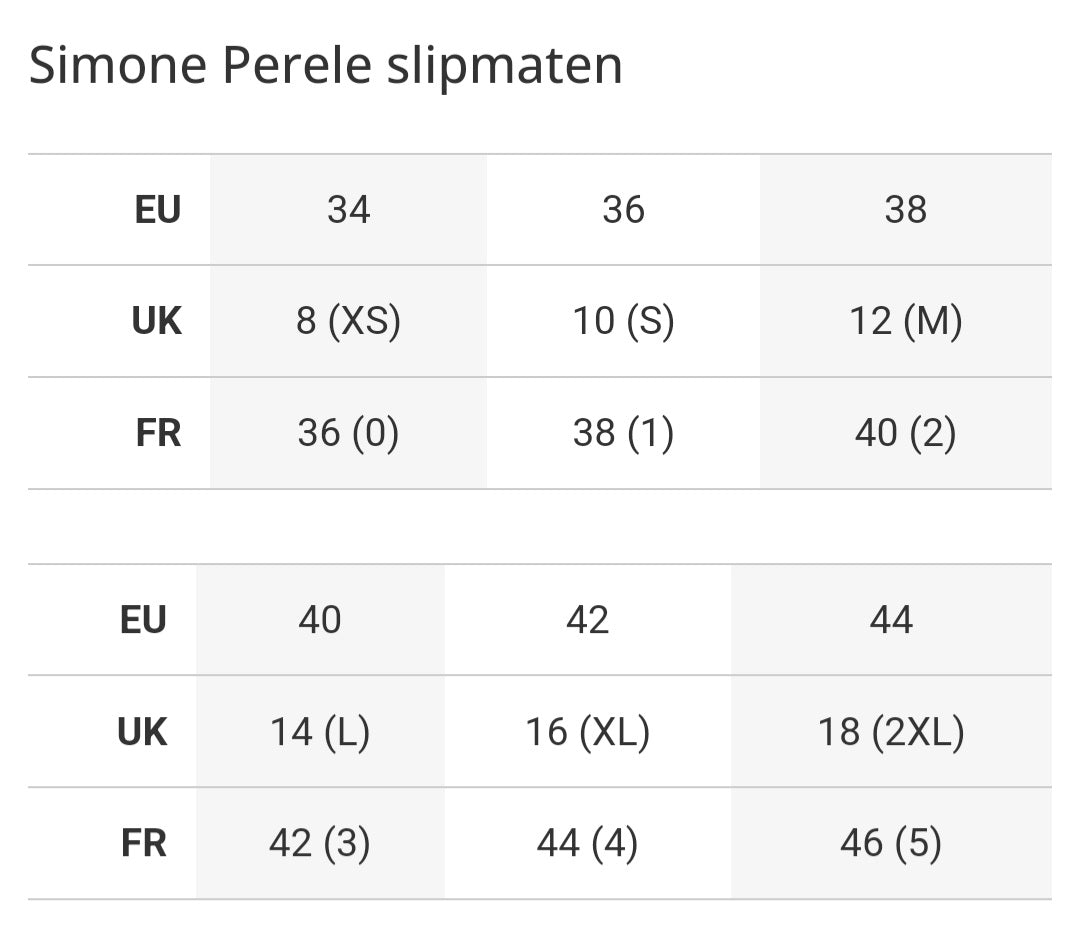Choose FR size 36 (0) cell

[348, 434]
